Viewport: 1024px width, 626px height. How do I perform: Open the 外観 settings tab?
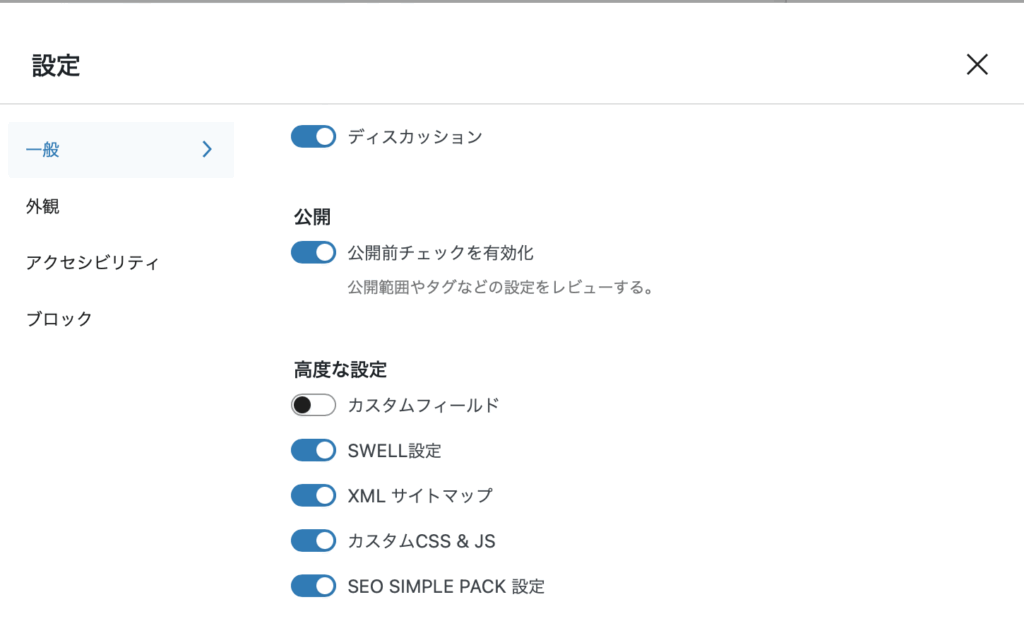43,206
